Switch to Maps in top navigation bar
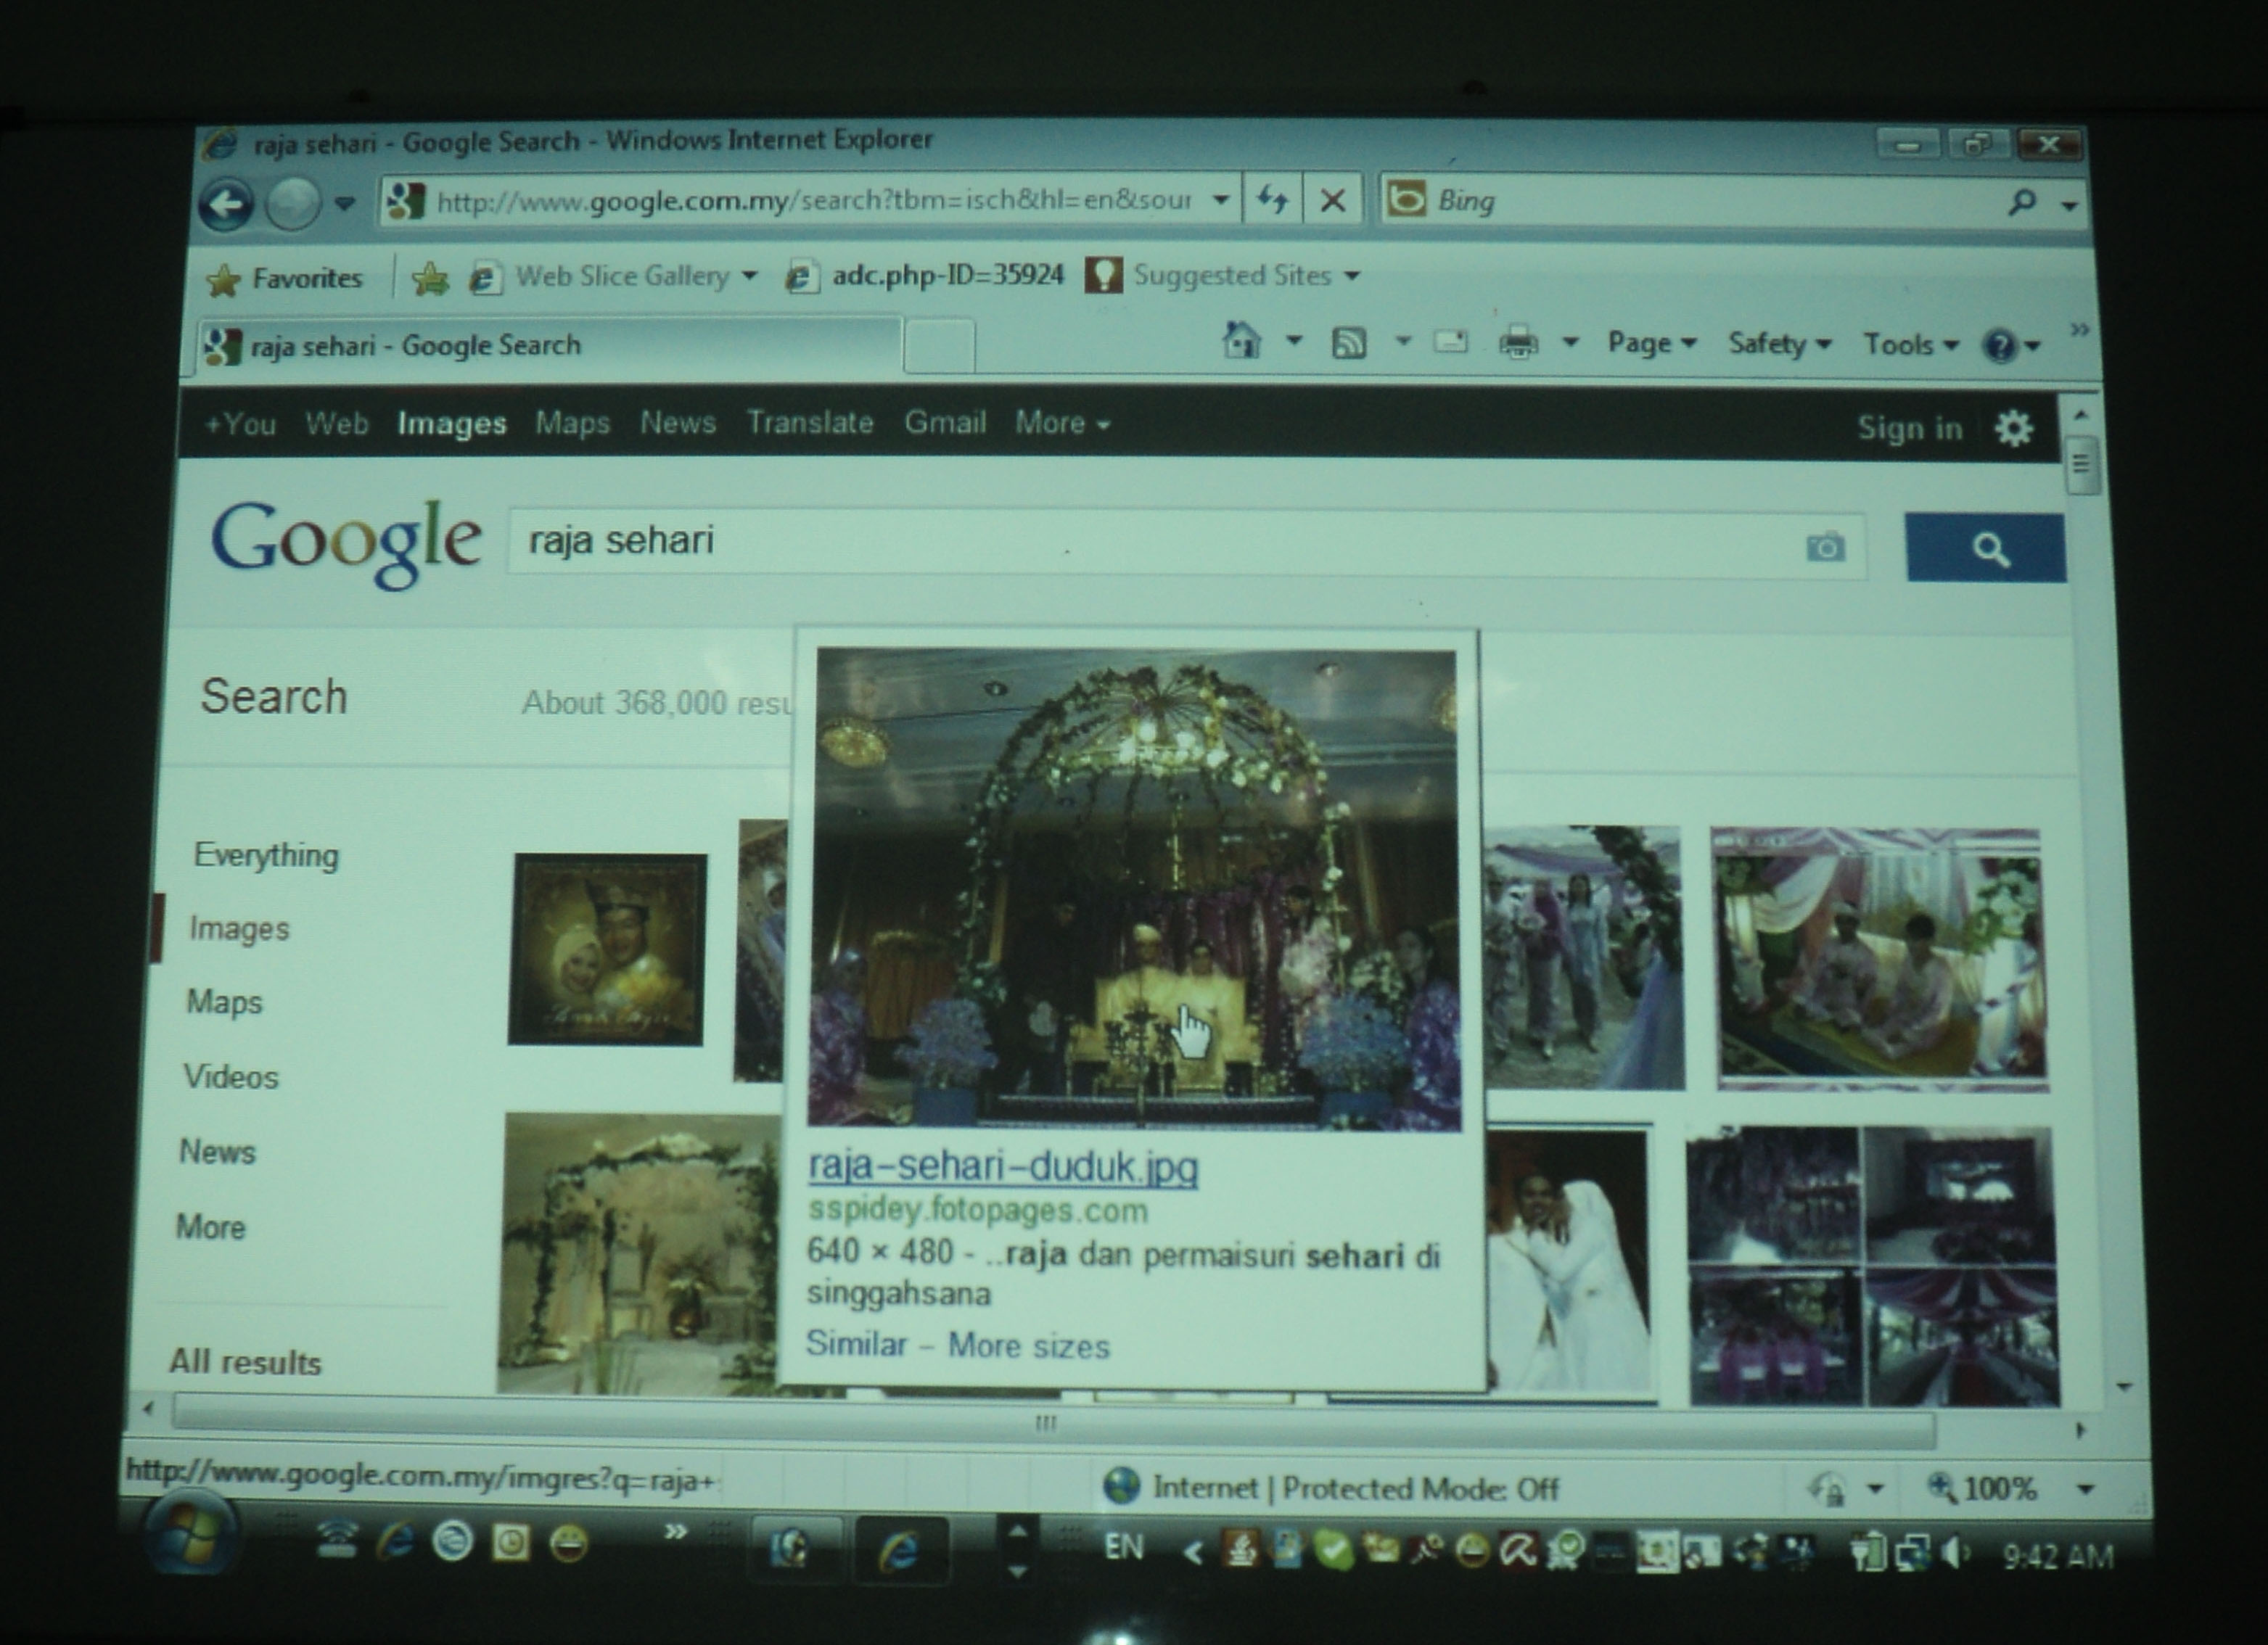 pos(572,423)
